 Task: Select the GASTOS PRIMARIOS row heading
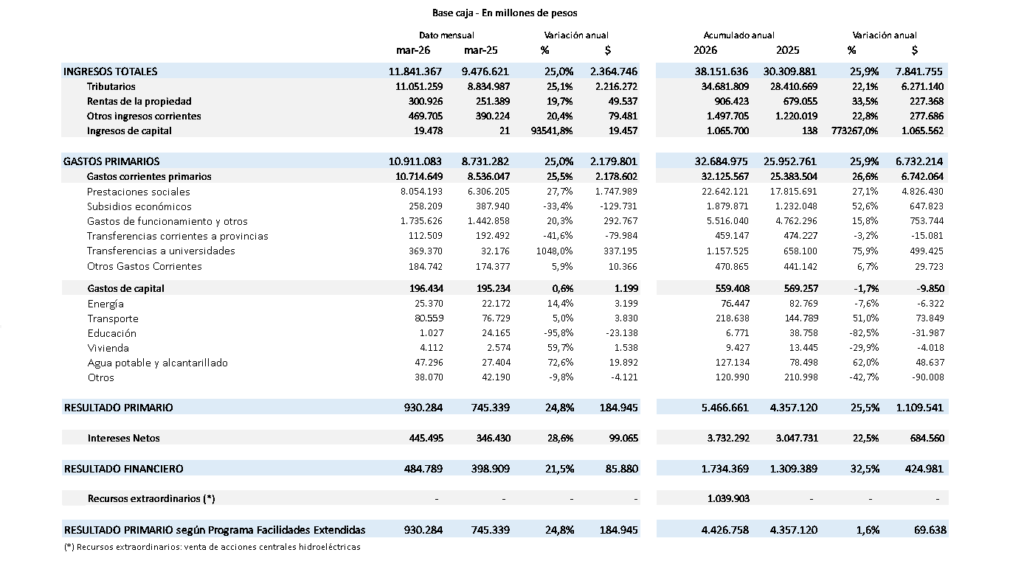(x=111, y=161)
